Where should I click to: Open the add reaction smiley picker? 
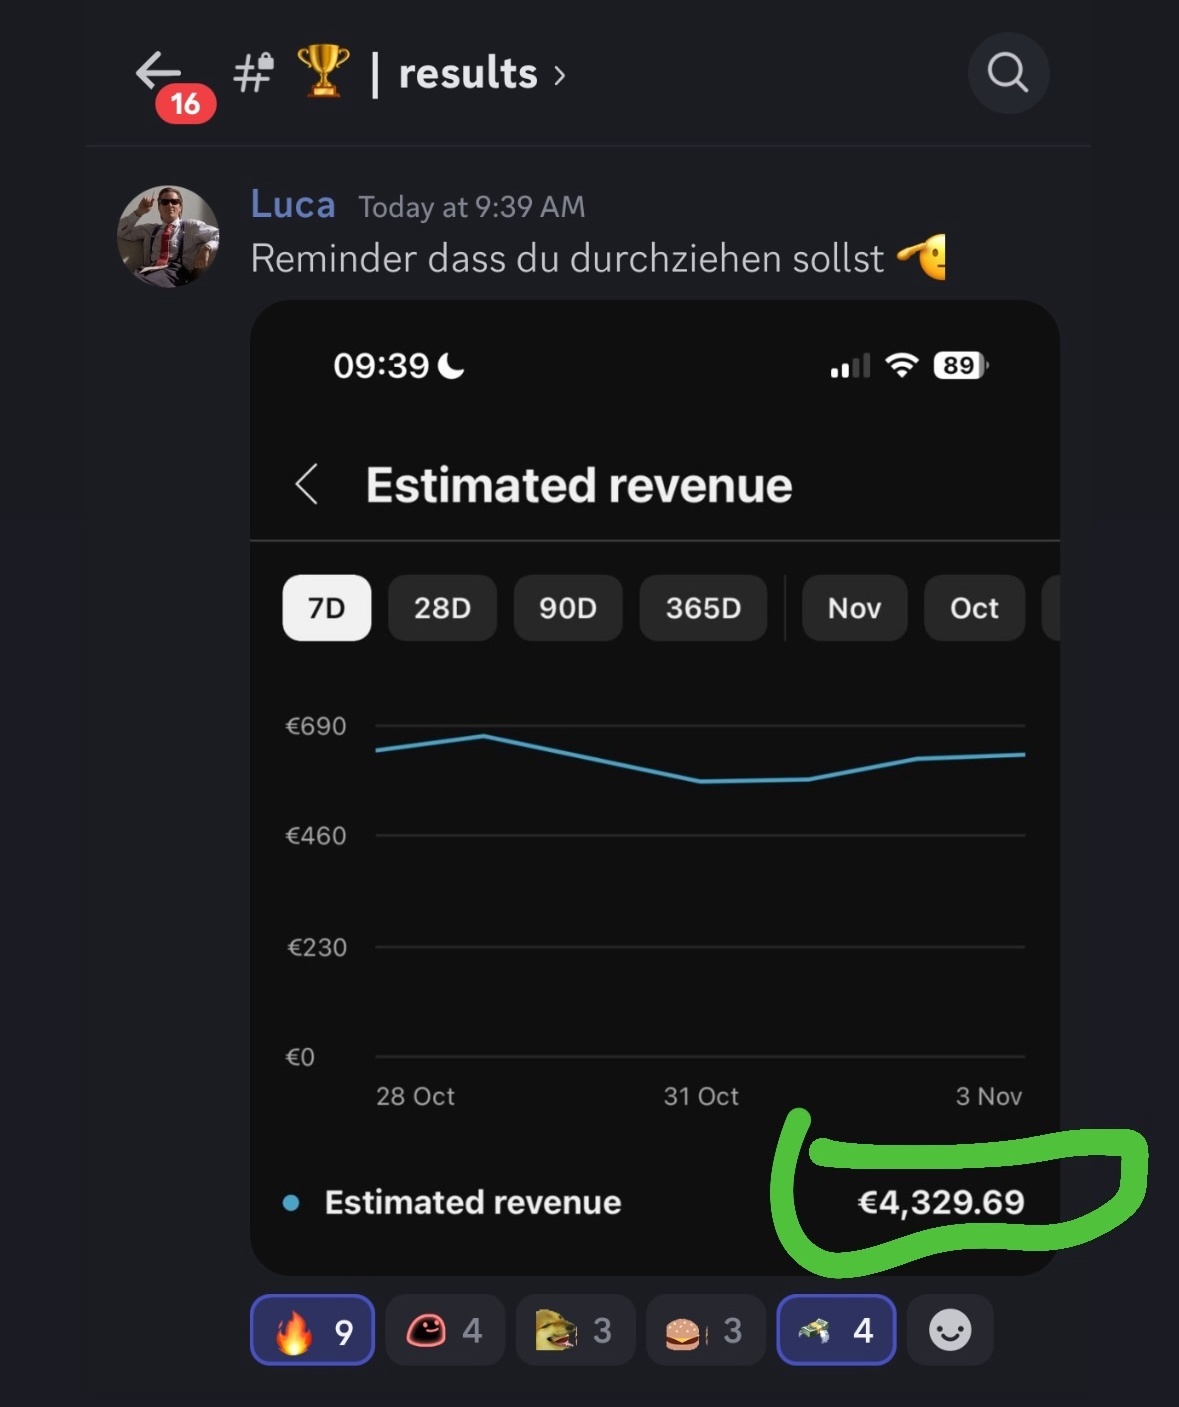click(949, 1330)
